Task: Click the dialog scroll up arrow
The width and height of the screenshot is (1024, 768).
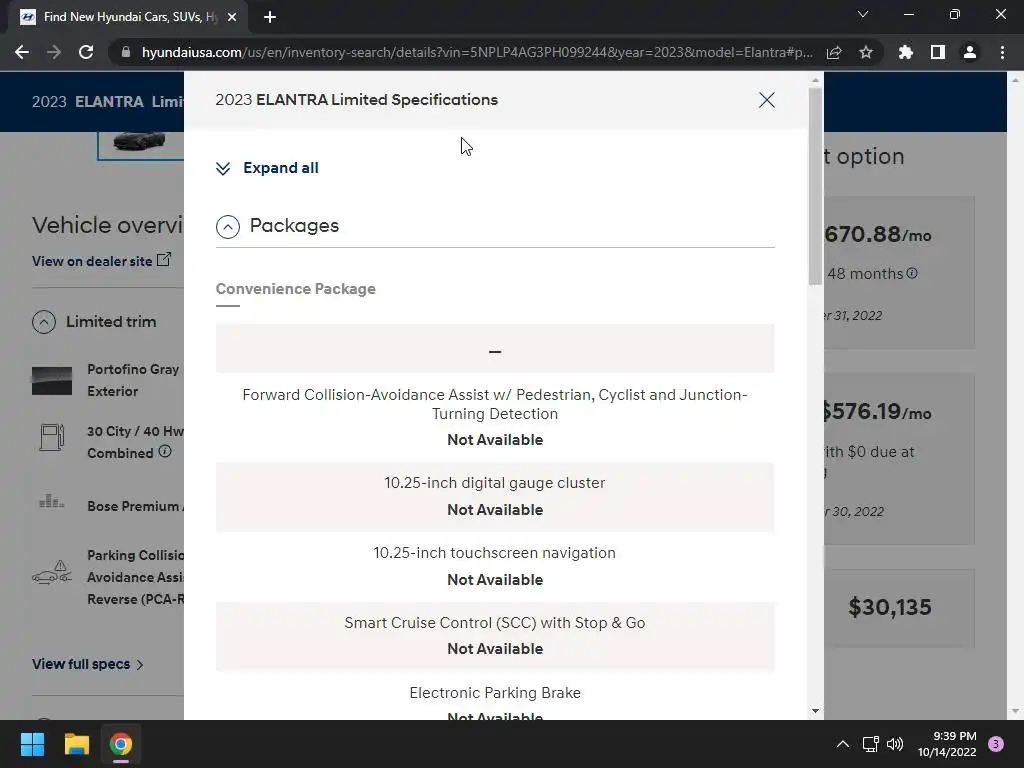Action: pyautogui.click(x=815, y=80)
